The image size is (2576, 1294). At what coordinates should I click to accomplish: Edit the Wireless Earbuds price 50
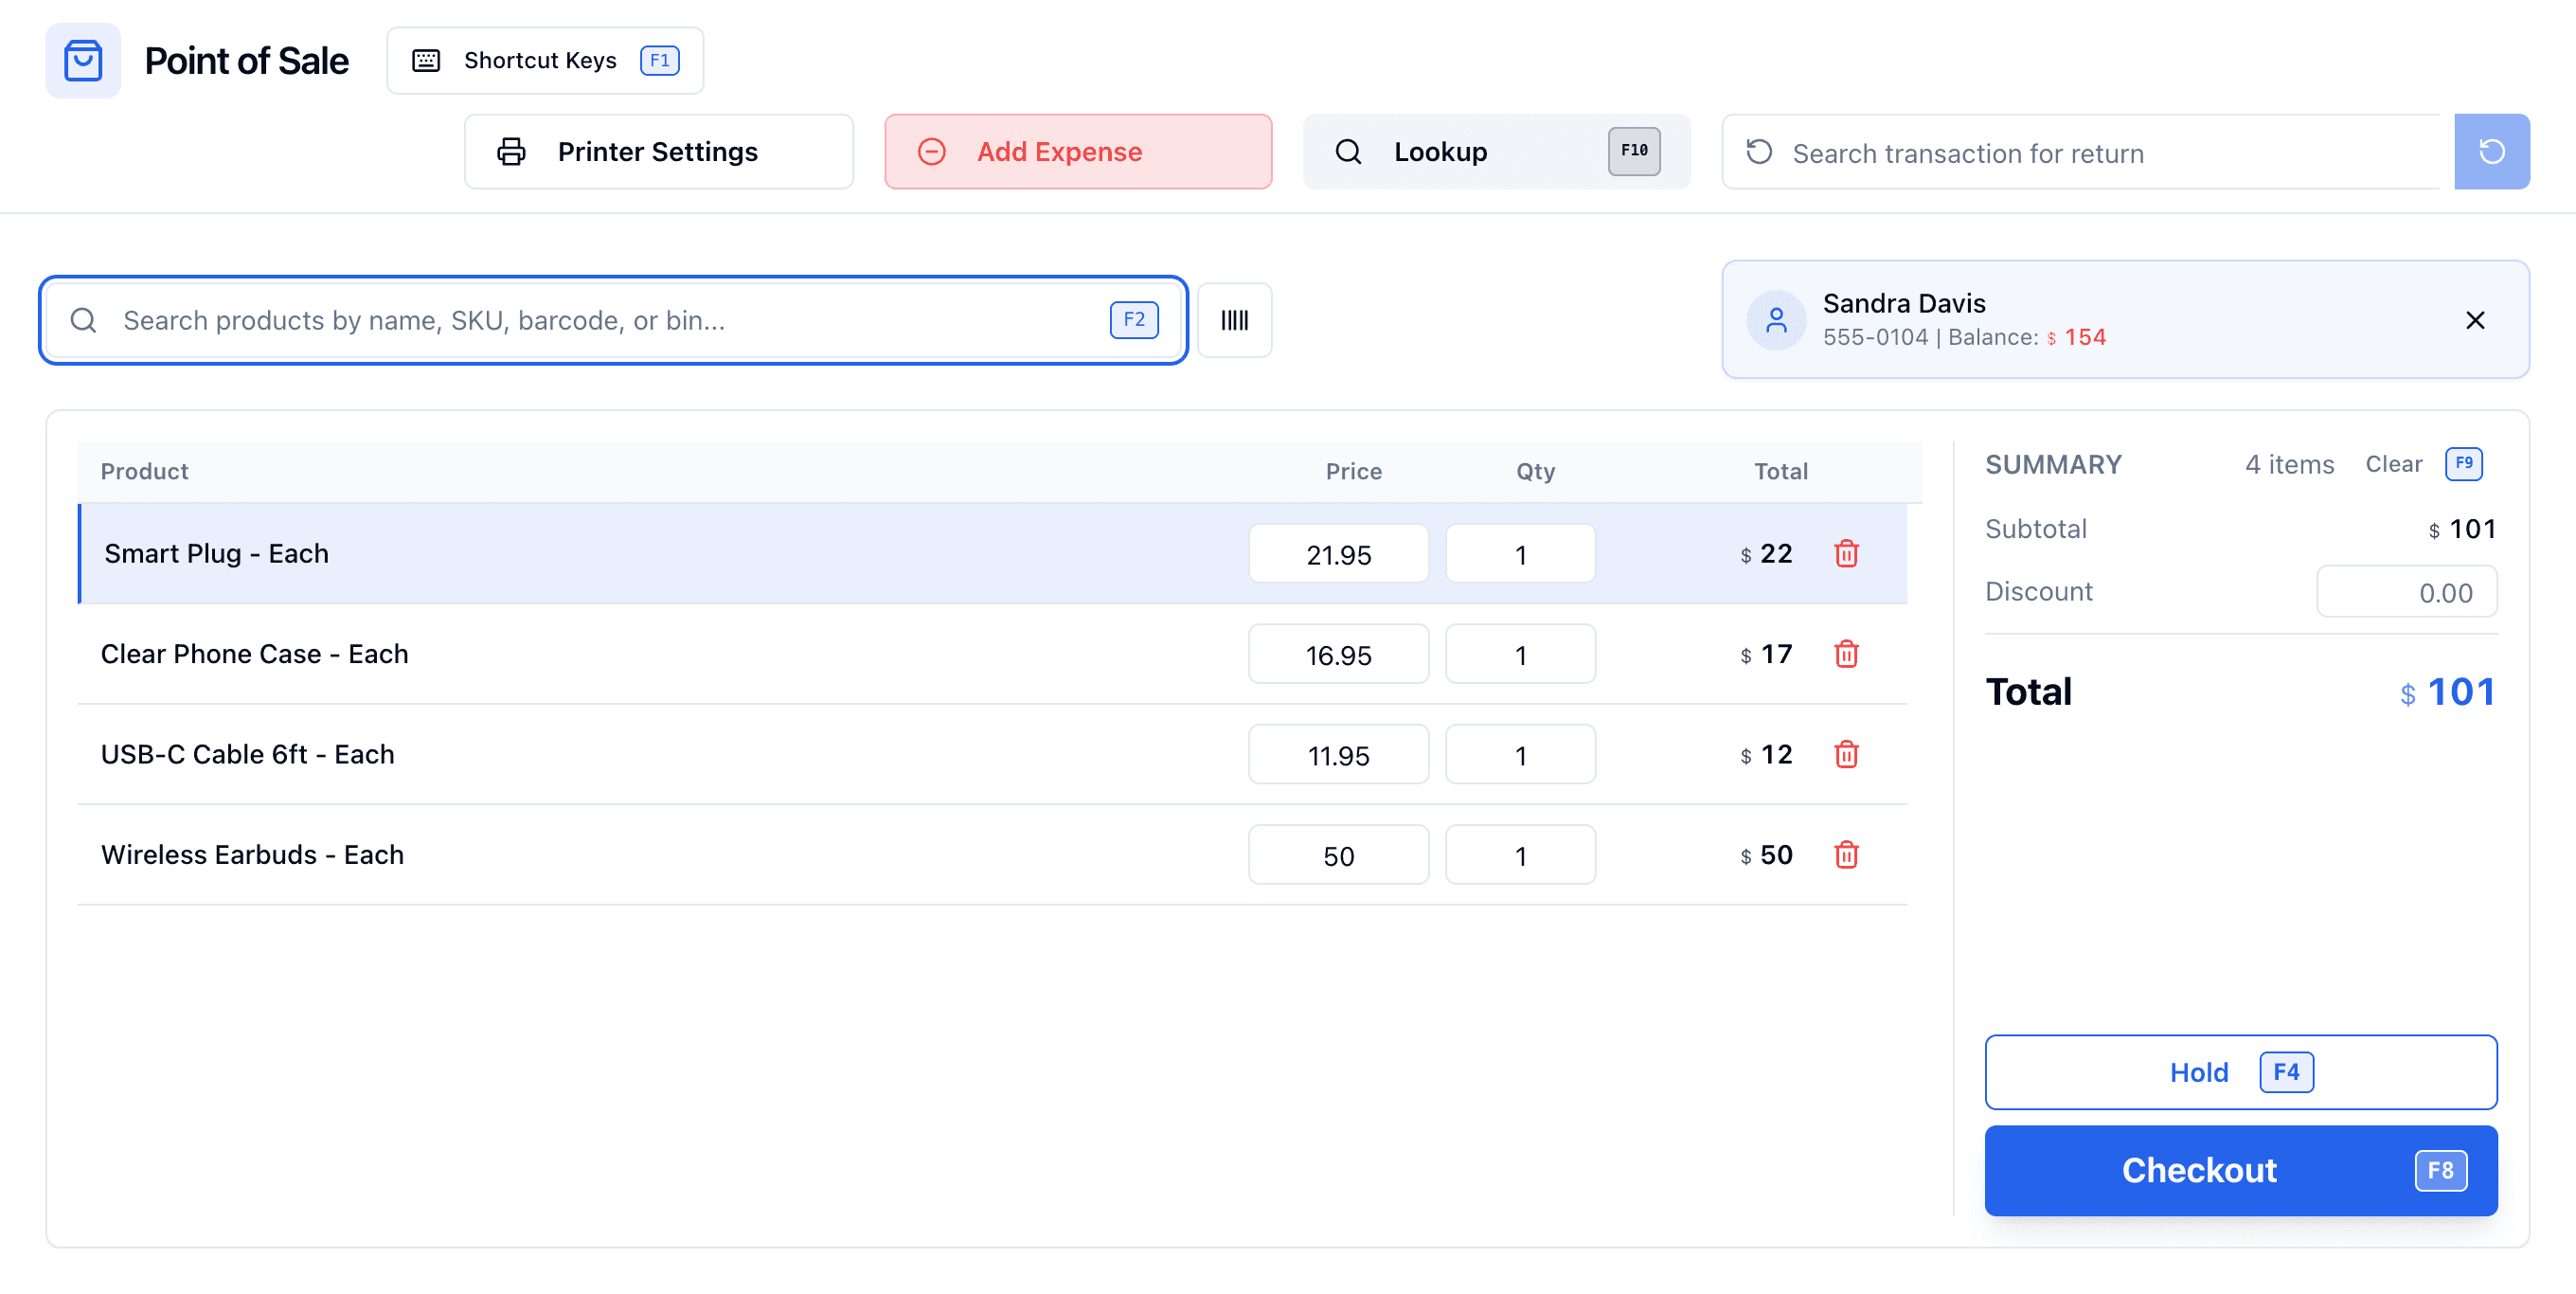(x=1338, y=855)
